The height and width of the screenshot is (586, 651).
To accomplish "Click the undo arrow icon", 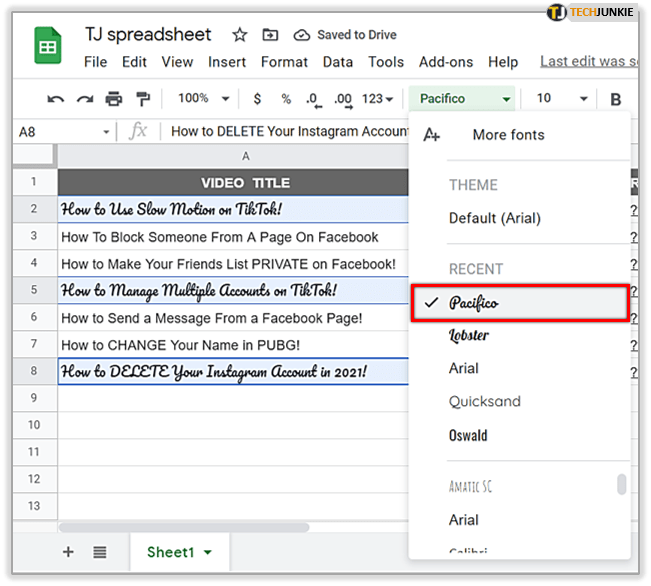I will [x=56, y=99].
